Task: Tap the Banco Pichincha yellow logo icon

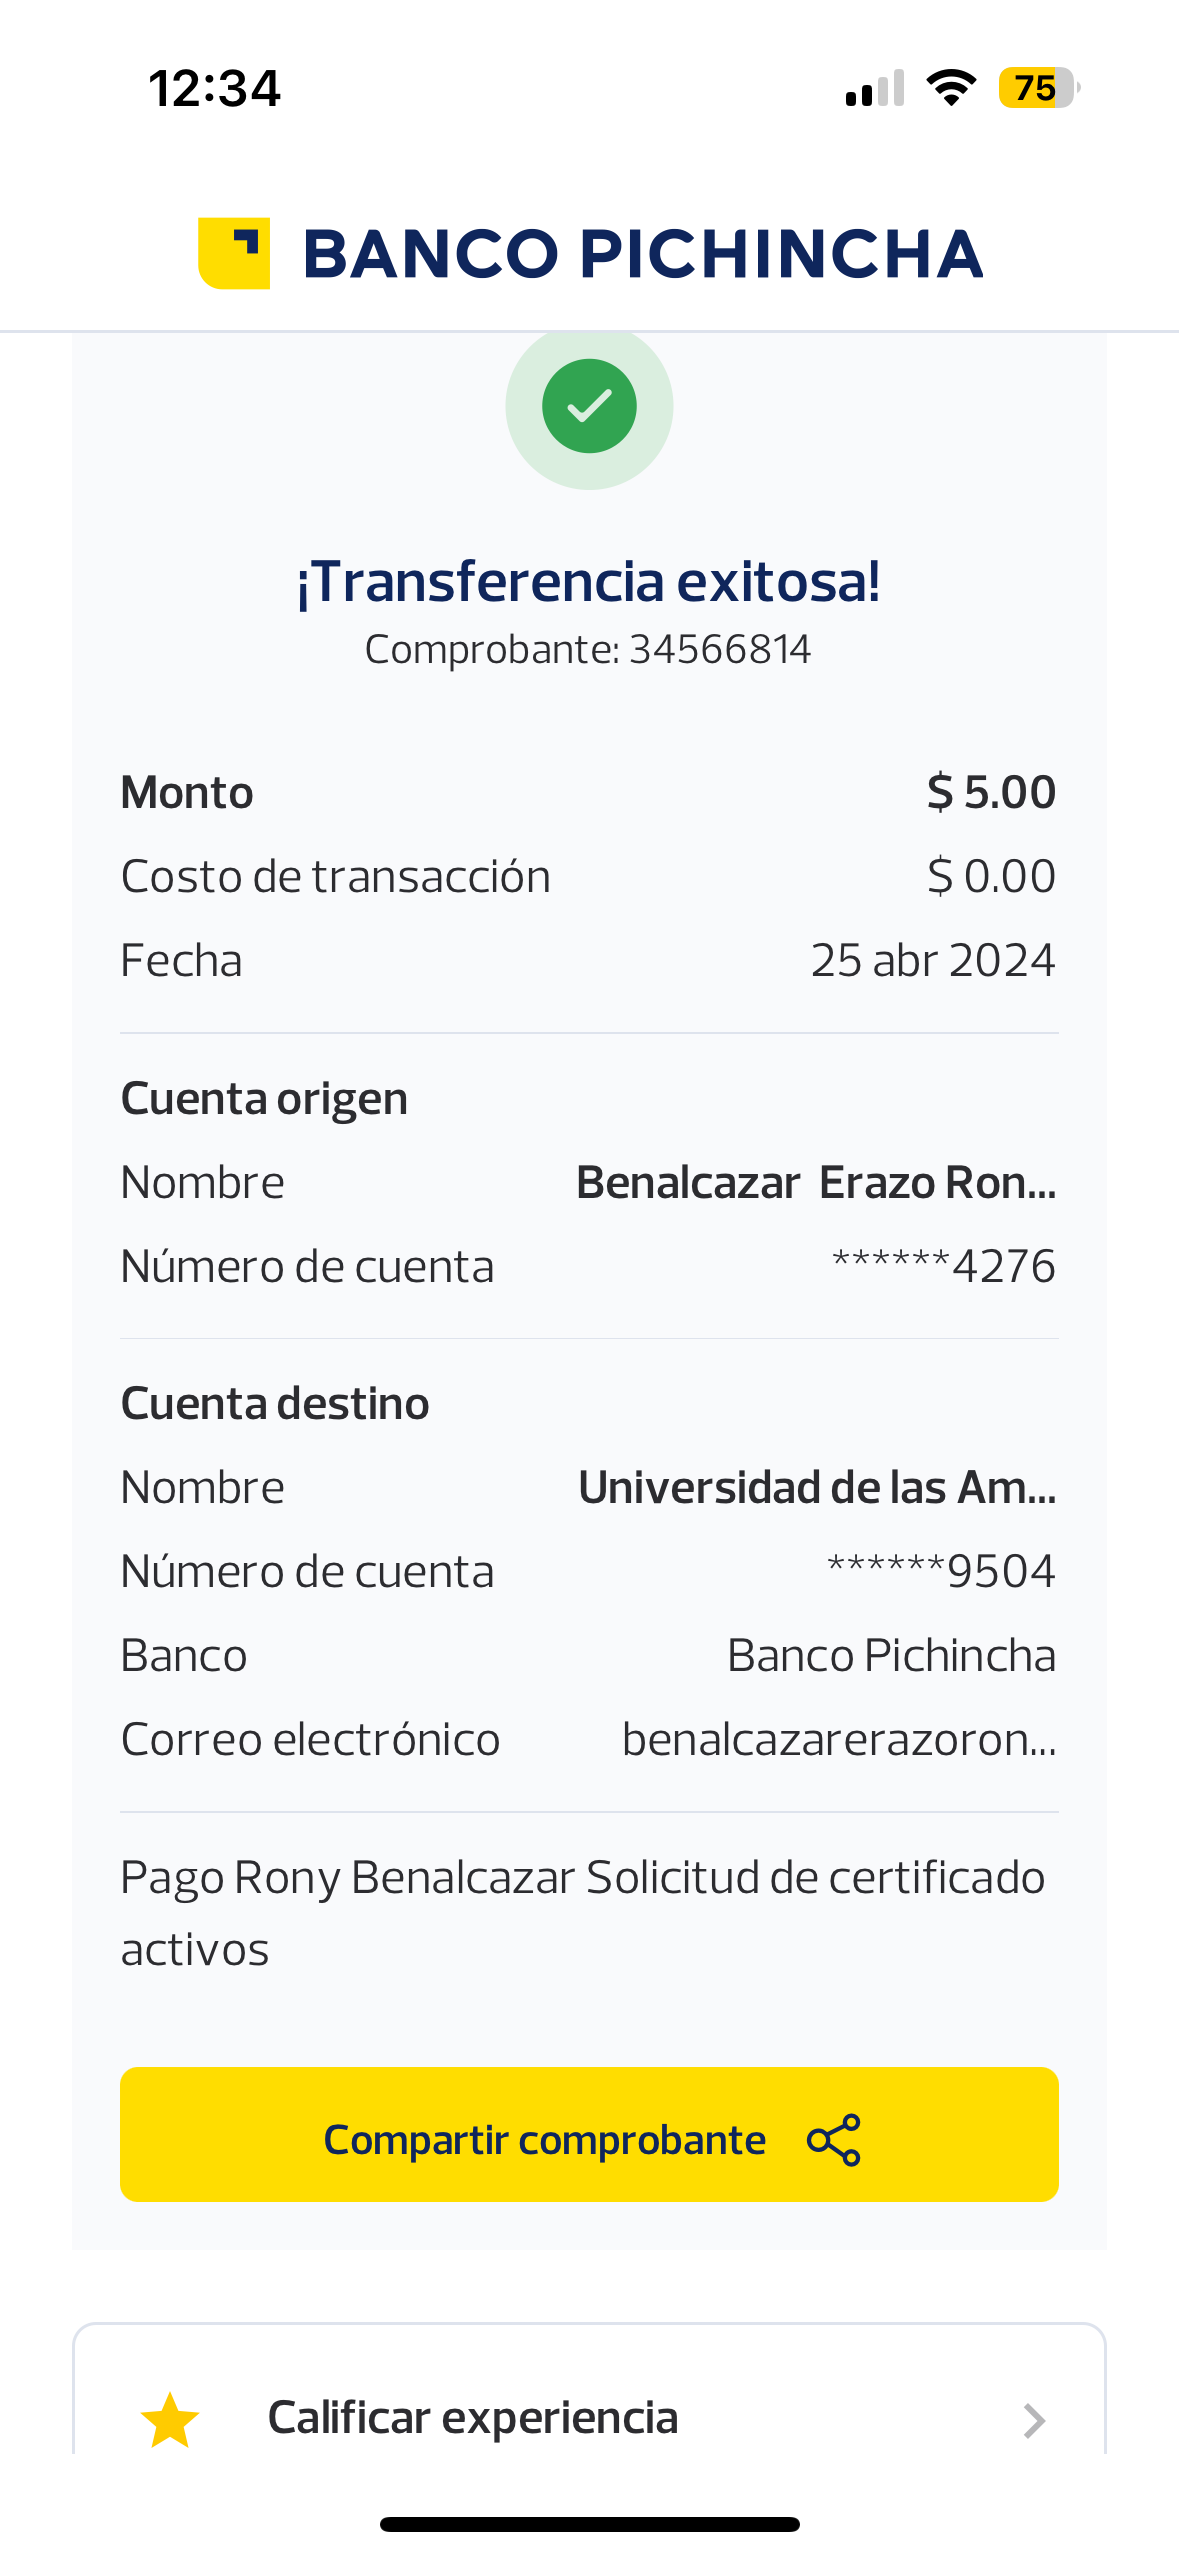Action: 234,253
